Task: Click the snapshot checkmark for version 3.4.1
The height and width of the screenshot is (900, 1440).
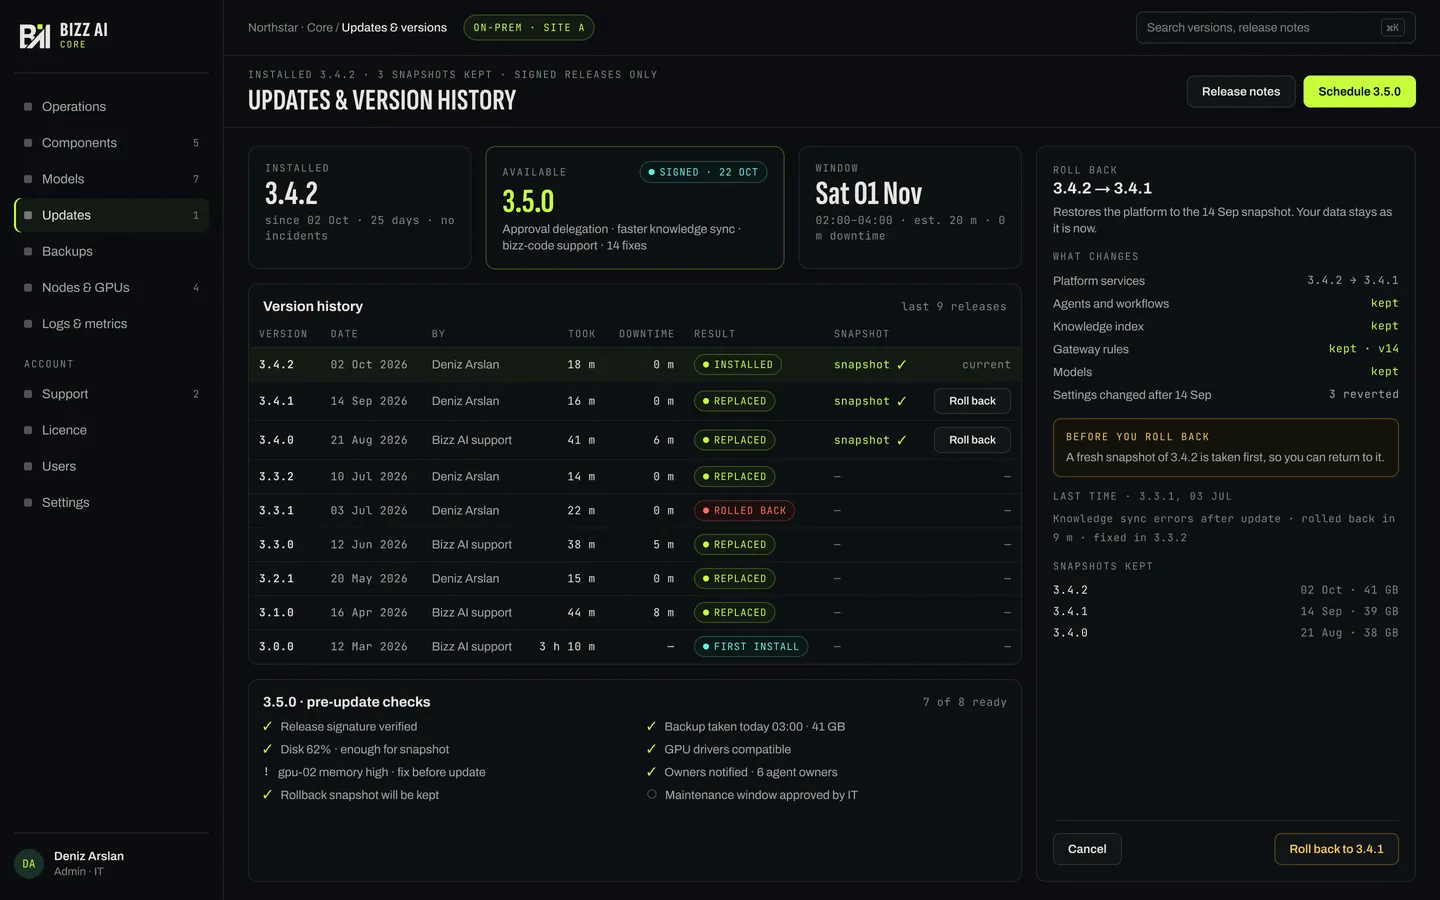Action: tap(901, 401)
